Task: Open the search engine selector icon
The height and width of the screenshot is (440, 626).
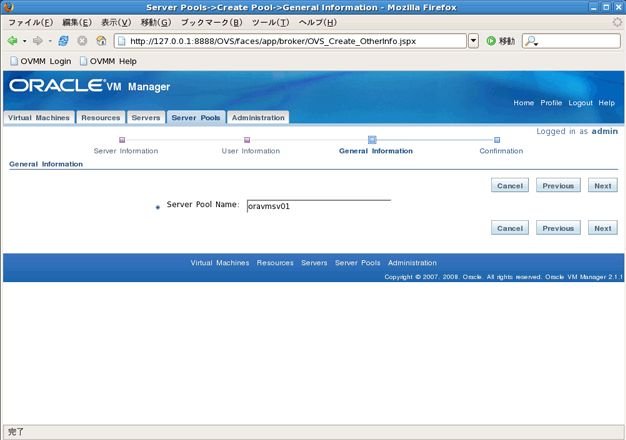Action: click(531, 41)
